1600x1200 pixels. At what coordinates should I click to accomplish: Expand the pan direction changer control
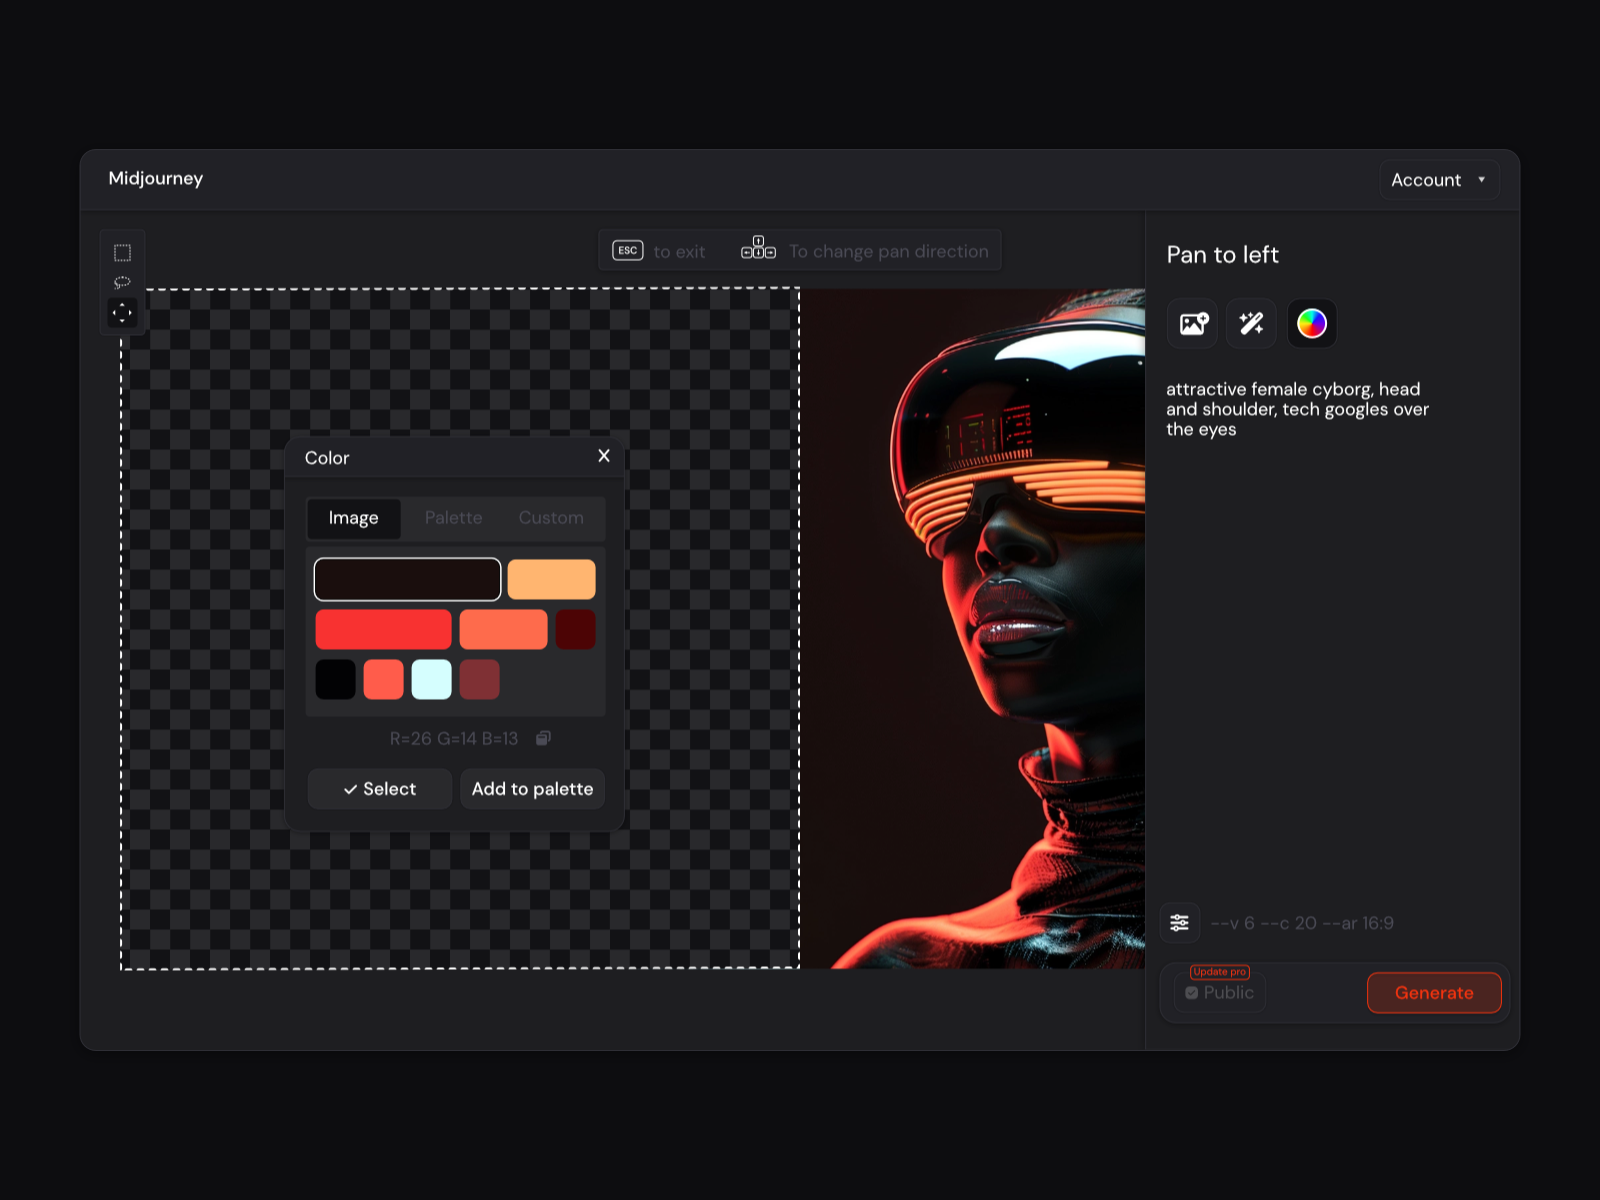coord(758,249)
